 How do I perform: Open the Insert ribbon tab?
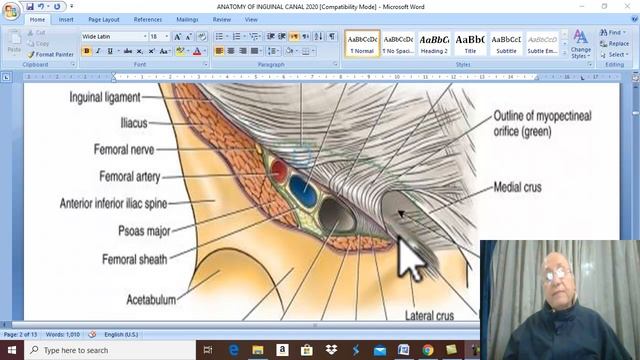pyautogui.click(x=66, y=20)
